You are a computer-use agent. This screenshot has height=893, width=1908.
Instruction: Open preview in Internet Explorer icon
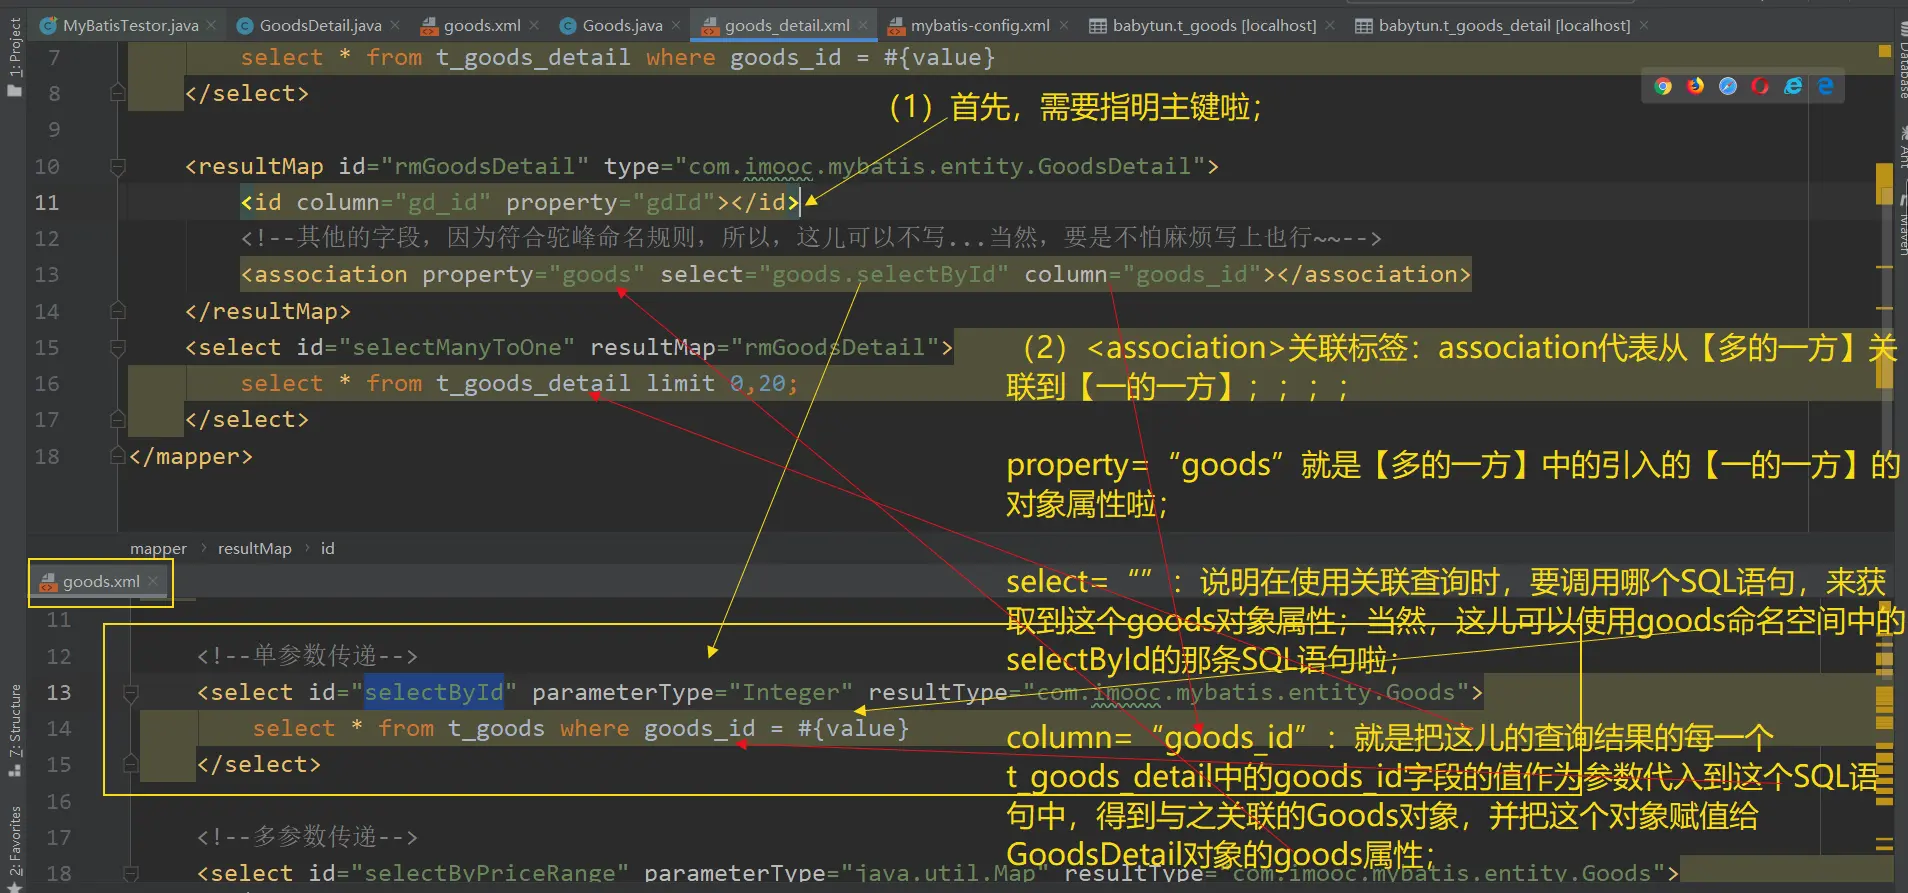tap(1793, 87)
